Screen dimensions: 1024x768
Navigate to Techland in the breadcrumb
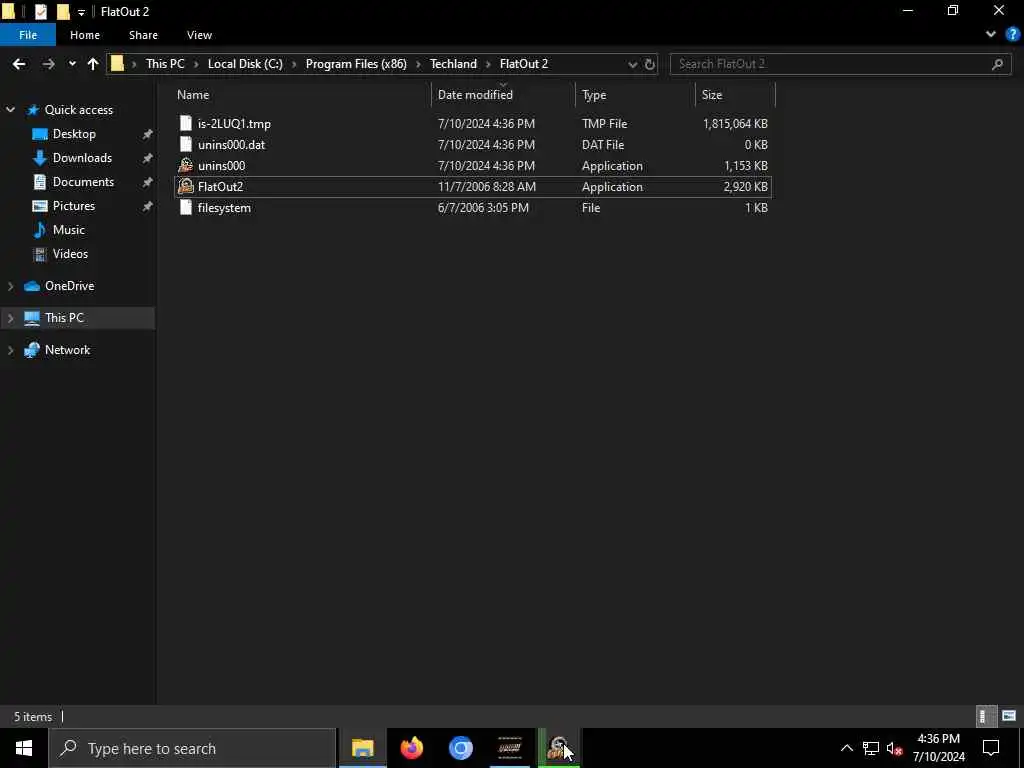453,64
